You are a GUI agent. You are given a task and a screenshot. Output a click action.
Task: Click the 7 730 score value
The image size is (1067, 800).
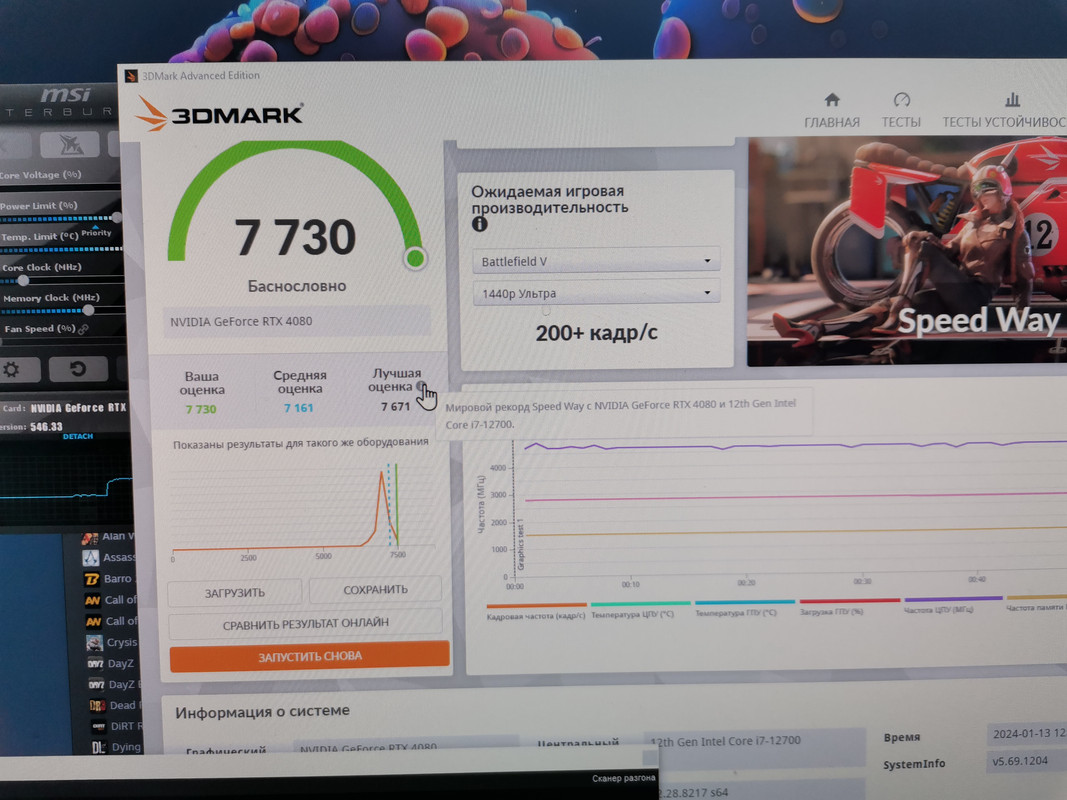point(295,237)
